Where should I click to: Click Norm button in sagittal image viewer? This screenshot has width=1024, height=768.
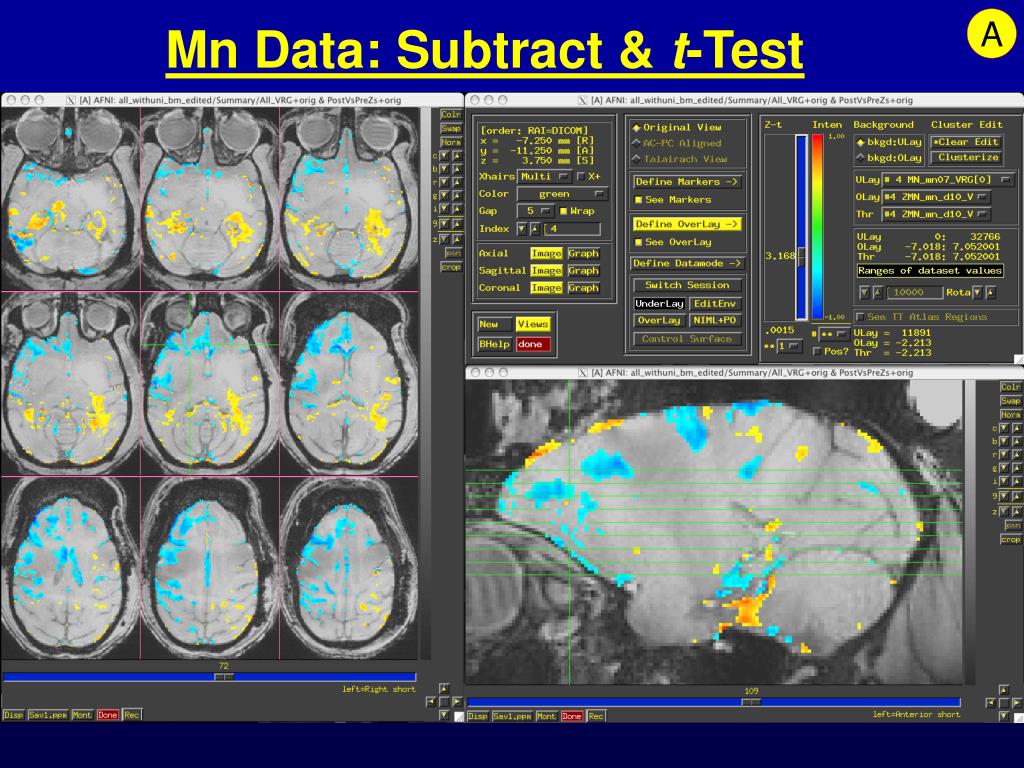point(1010,415)
